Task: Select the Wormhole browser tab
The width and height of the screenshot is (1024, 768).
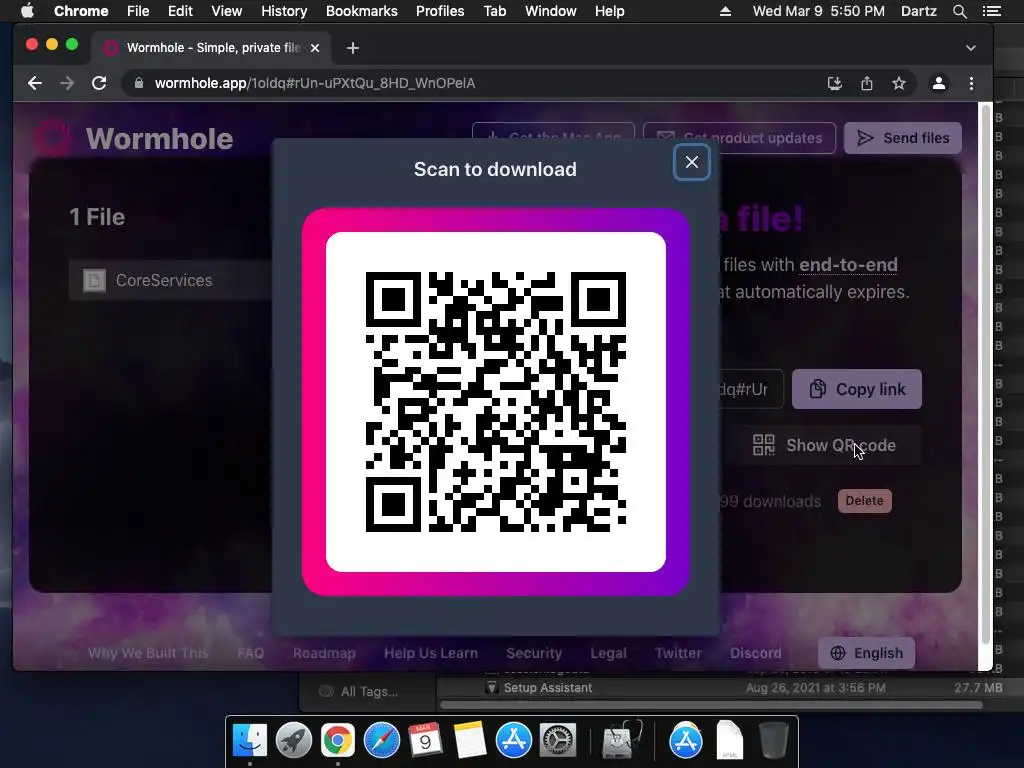Action: [x=211, y=48]
